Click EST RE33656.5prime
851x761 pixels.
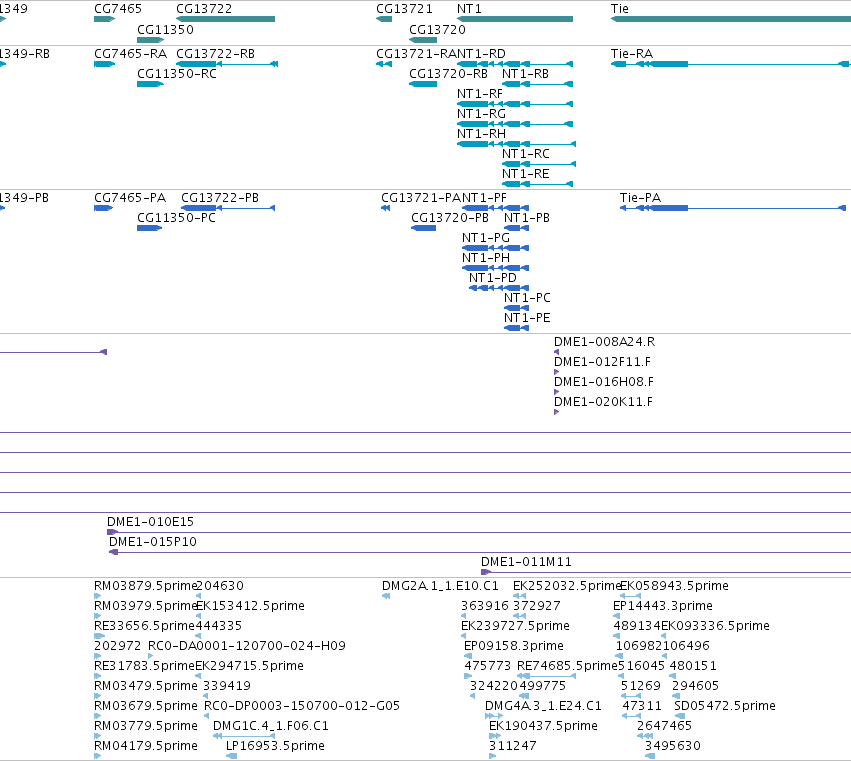point(144,626)
